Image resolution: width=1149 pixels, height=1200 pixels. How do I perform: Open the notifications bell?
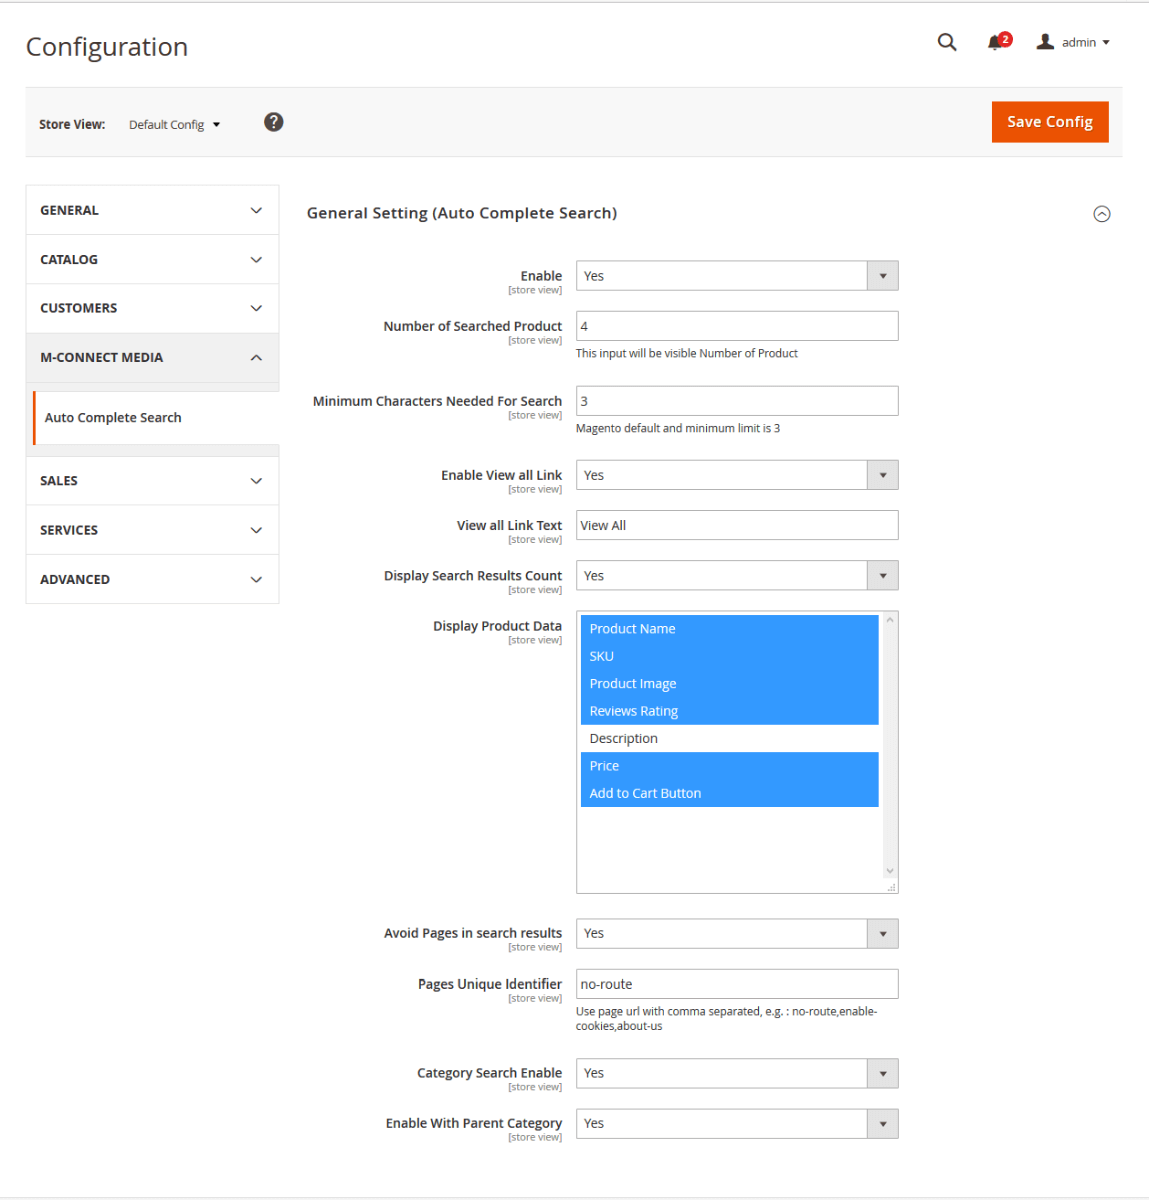[x=996, y=42]
